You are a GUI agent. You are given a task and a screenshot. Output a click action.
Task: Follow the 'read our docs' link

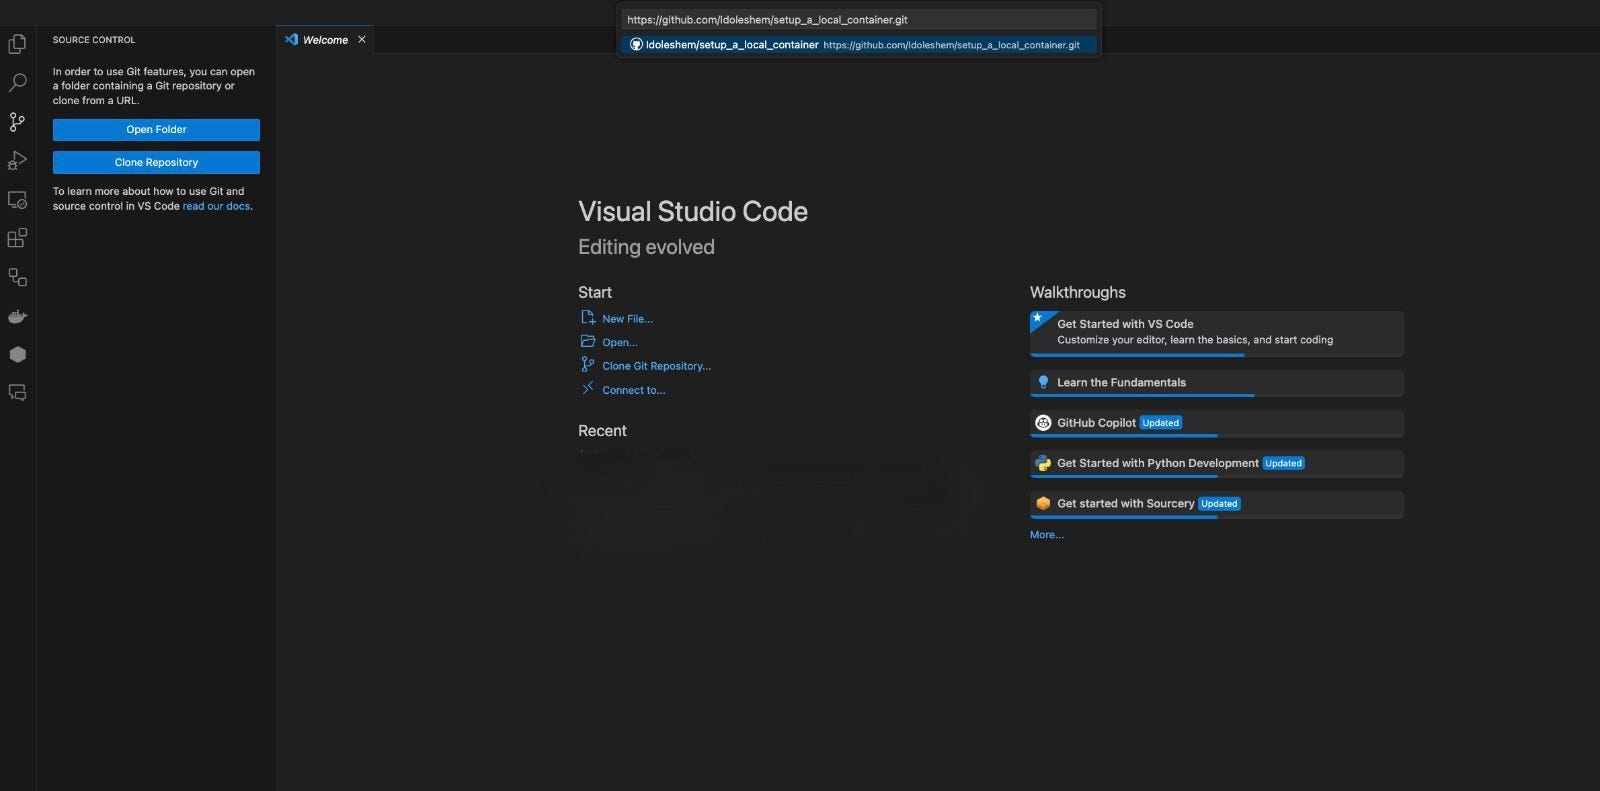click(216, 207)
